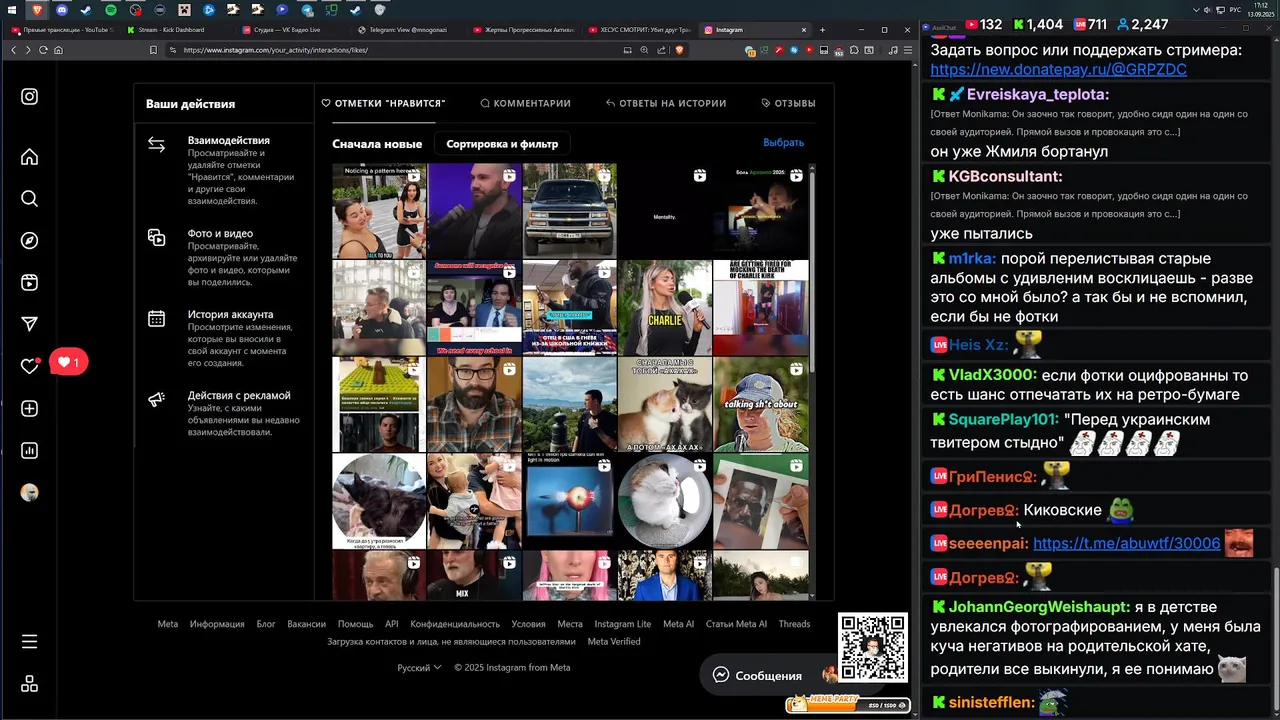Click browser Forward arrow
Image resolution: width=1280 pixels, height=720 pixels.
pos(28,50)
